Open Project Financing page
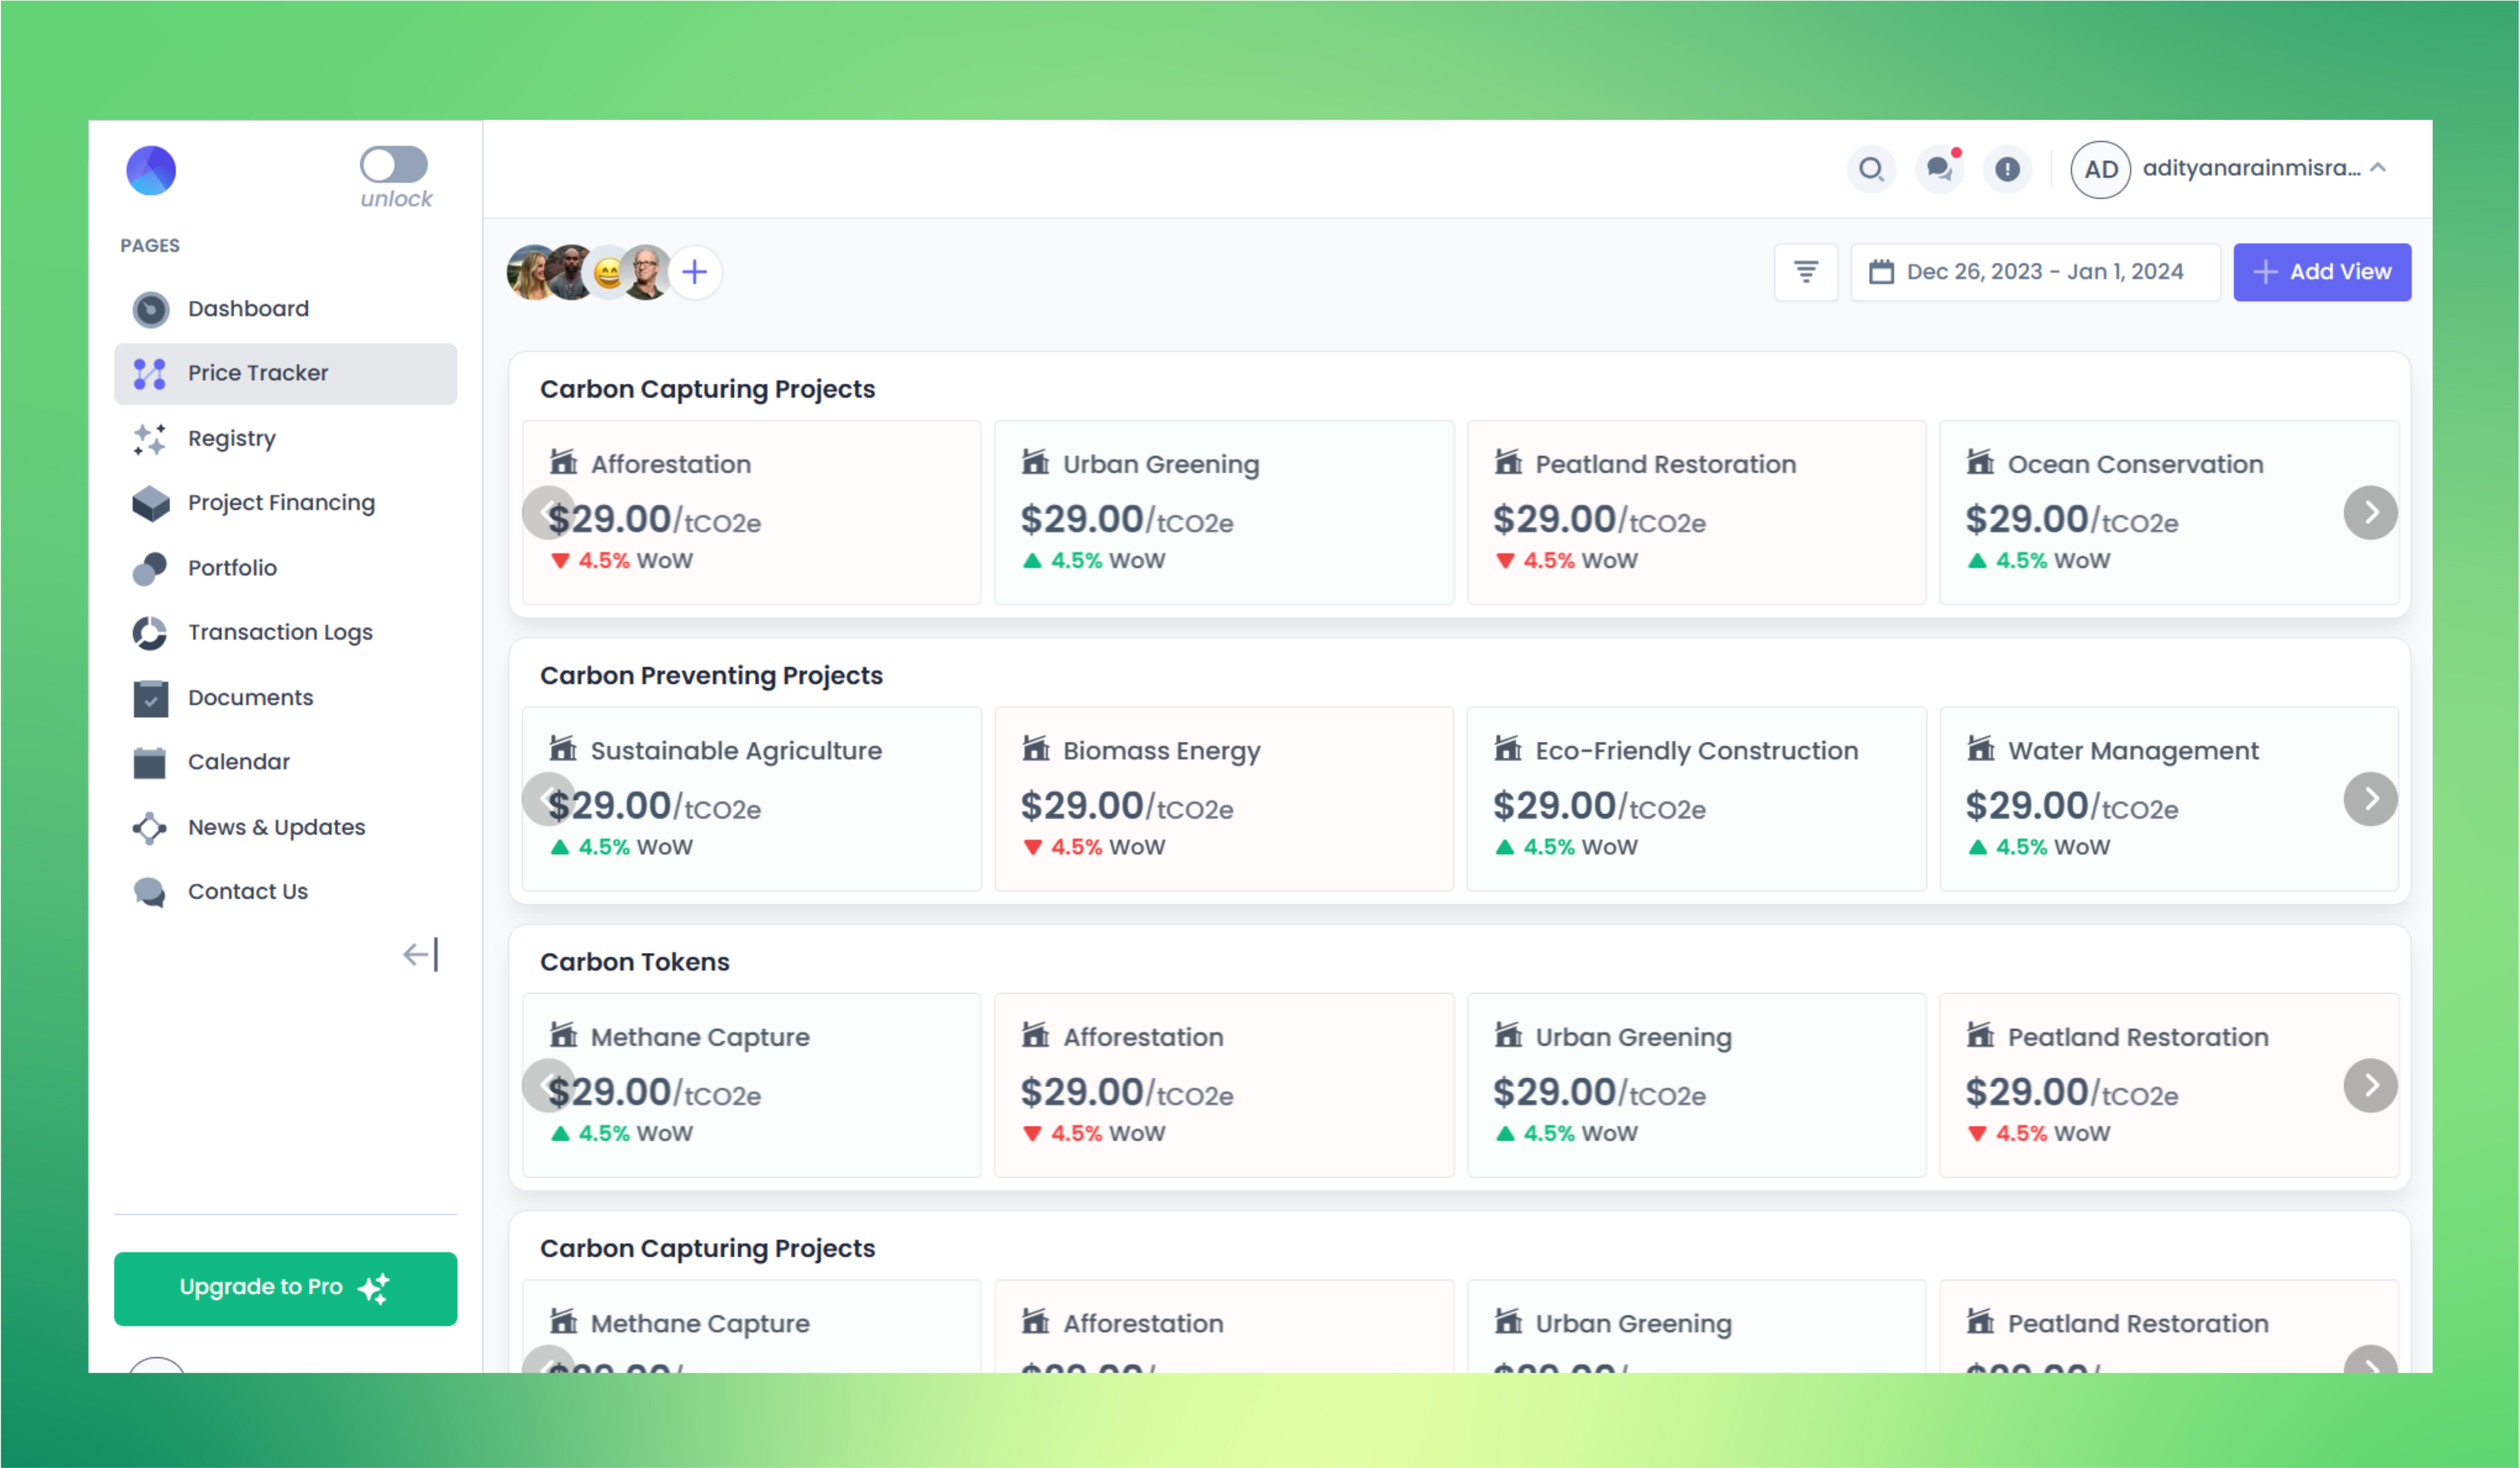Screen dimensions: 2520x1468 (x=281, y=502)
